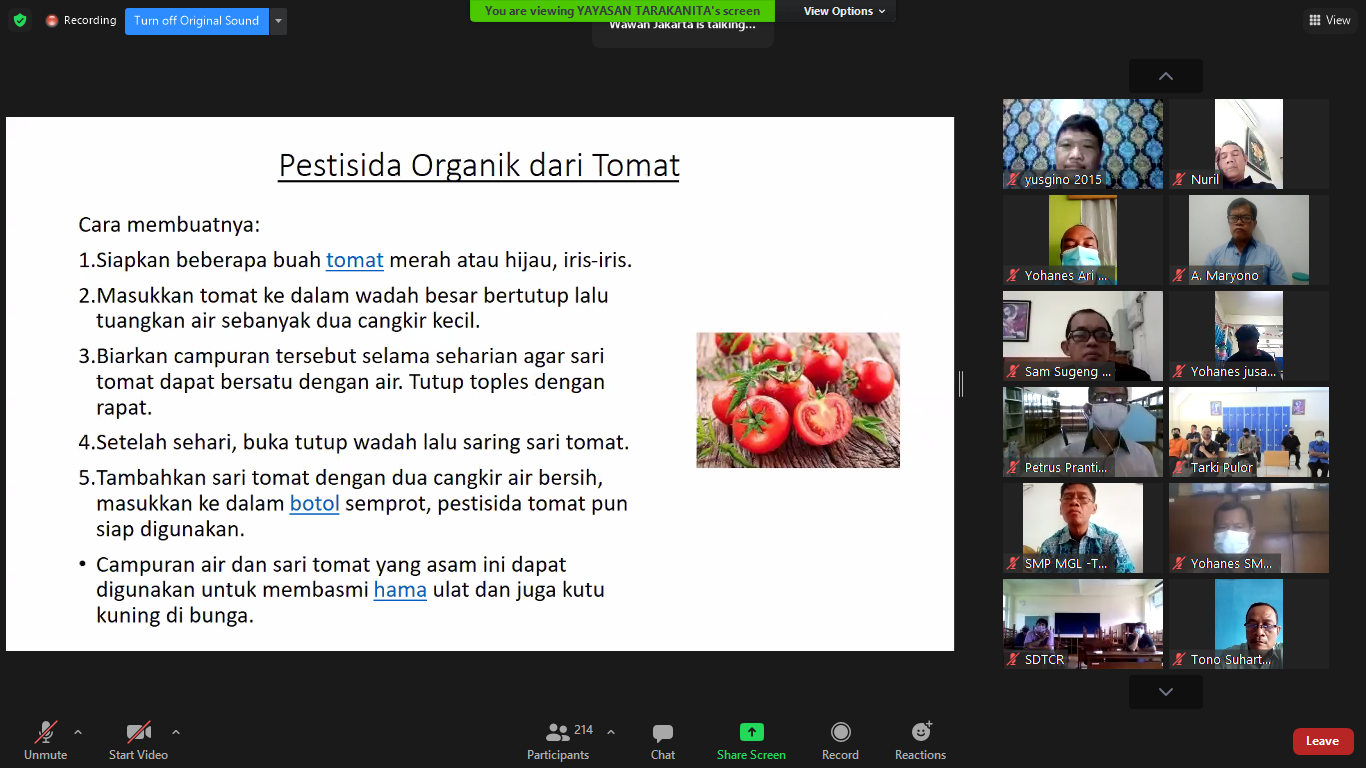Click the divider handle between slide and gallery

coord(961,384)
